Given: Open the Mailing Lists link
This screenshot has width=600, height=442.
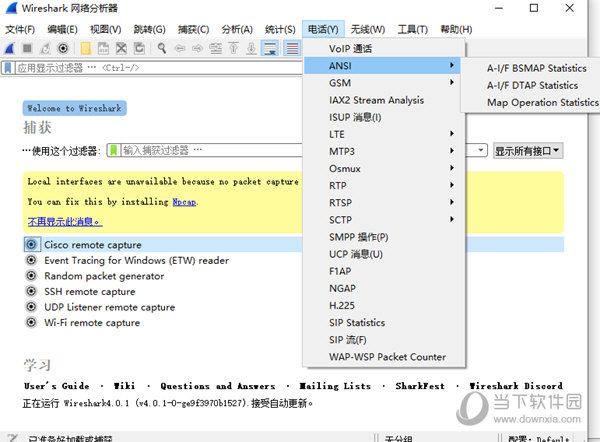Looking at the screenshot, I should 335,386.
